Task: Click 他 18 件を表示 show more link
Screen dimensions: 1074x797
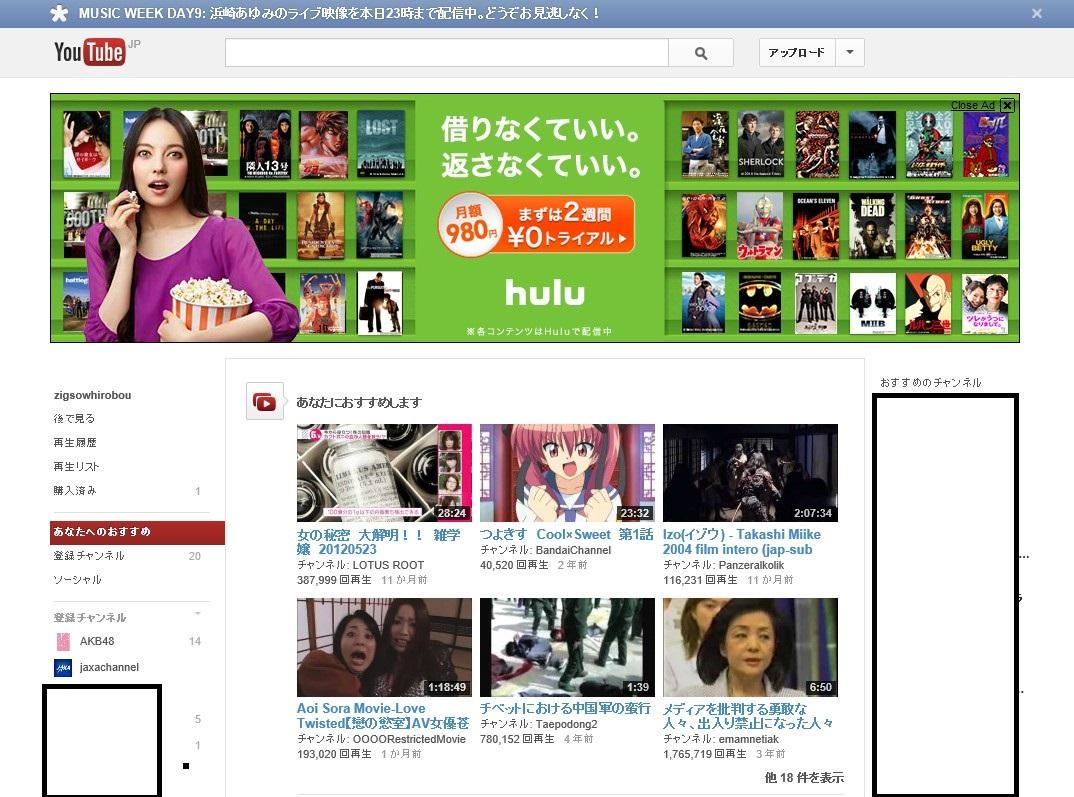Action: [x=804, y=777]
